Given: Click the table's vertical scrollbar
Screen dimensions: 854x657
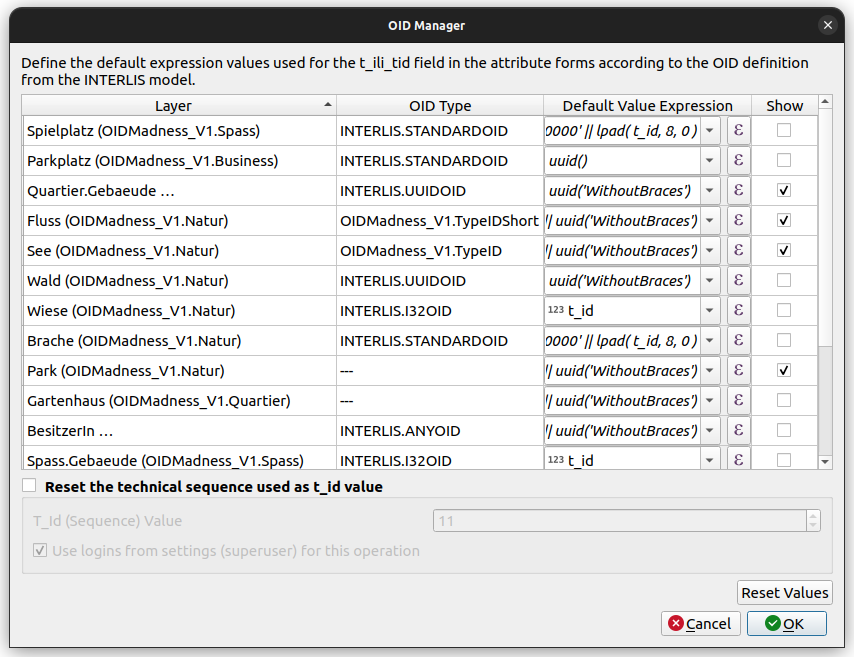Looking at the screenshot, I should (x=825, y=250).
